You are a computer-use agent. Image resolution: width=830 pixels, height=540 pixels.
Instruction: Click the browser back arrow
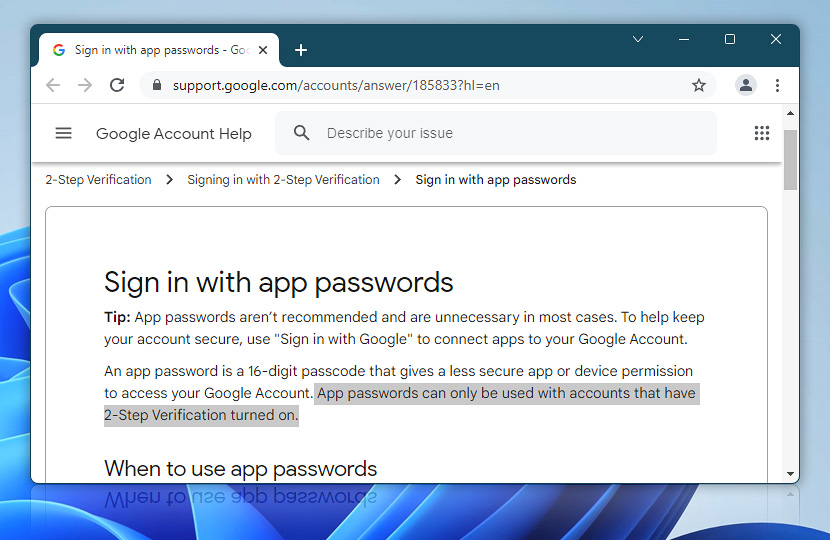point(53,85)
